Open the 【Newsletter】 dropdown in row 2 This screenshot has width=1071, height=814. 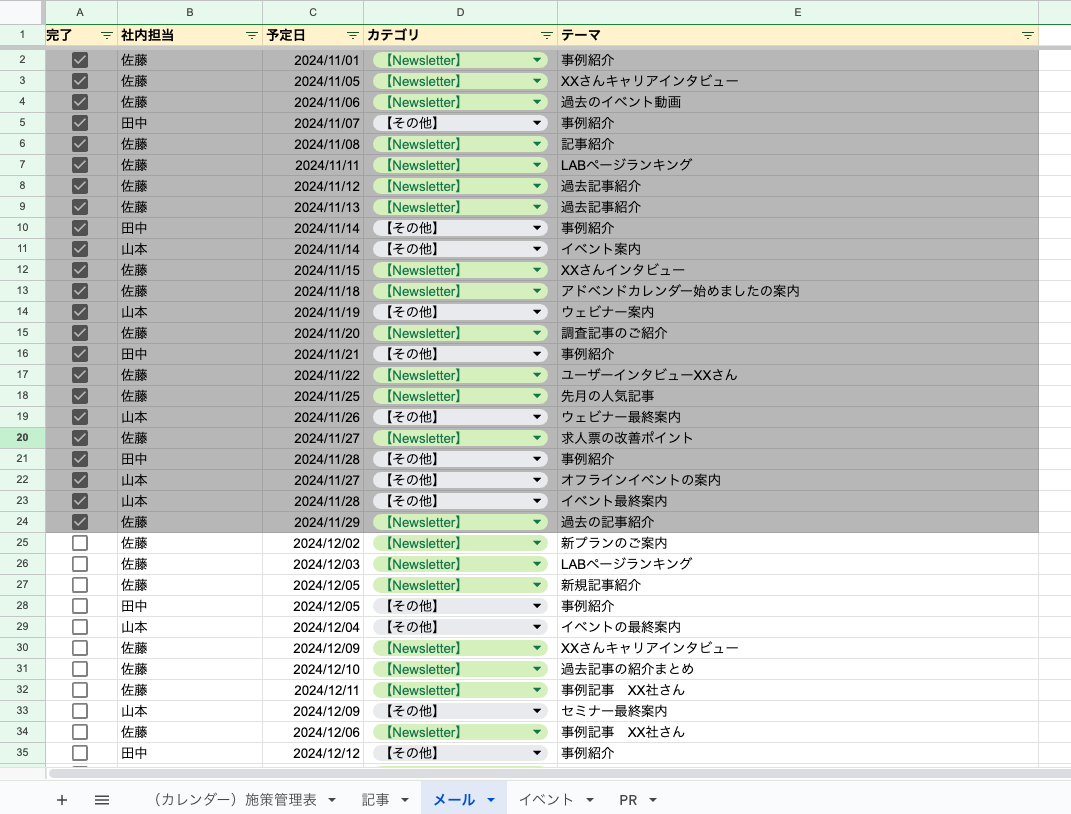click(536, 60)
